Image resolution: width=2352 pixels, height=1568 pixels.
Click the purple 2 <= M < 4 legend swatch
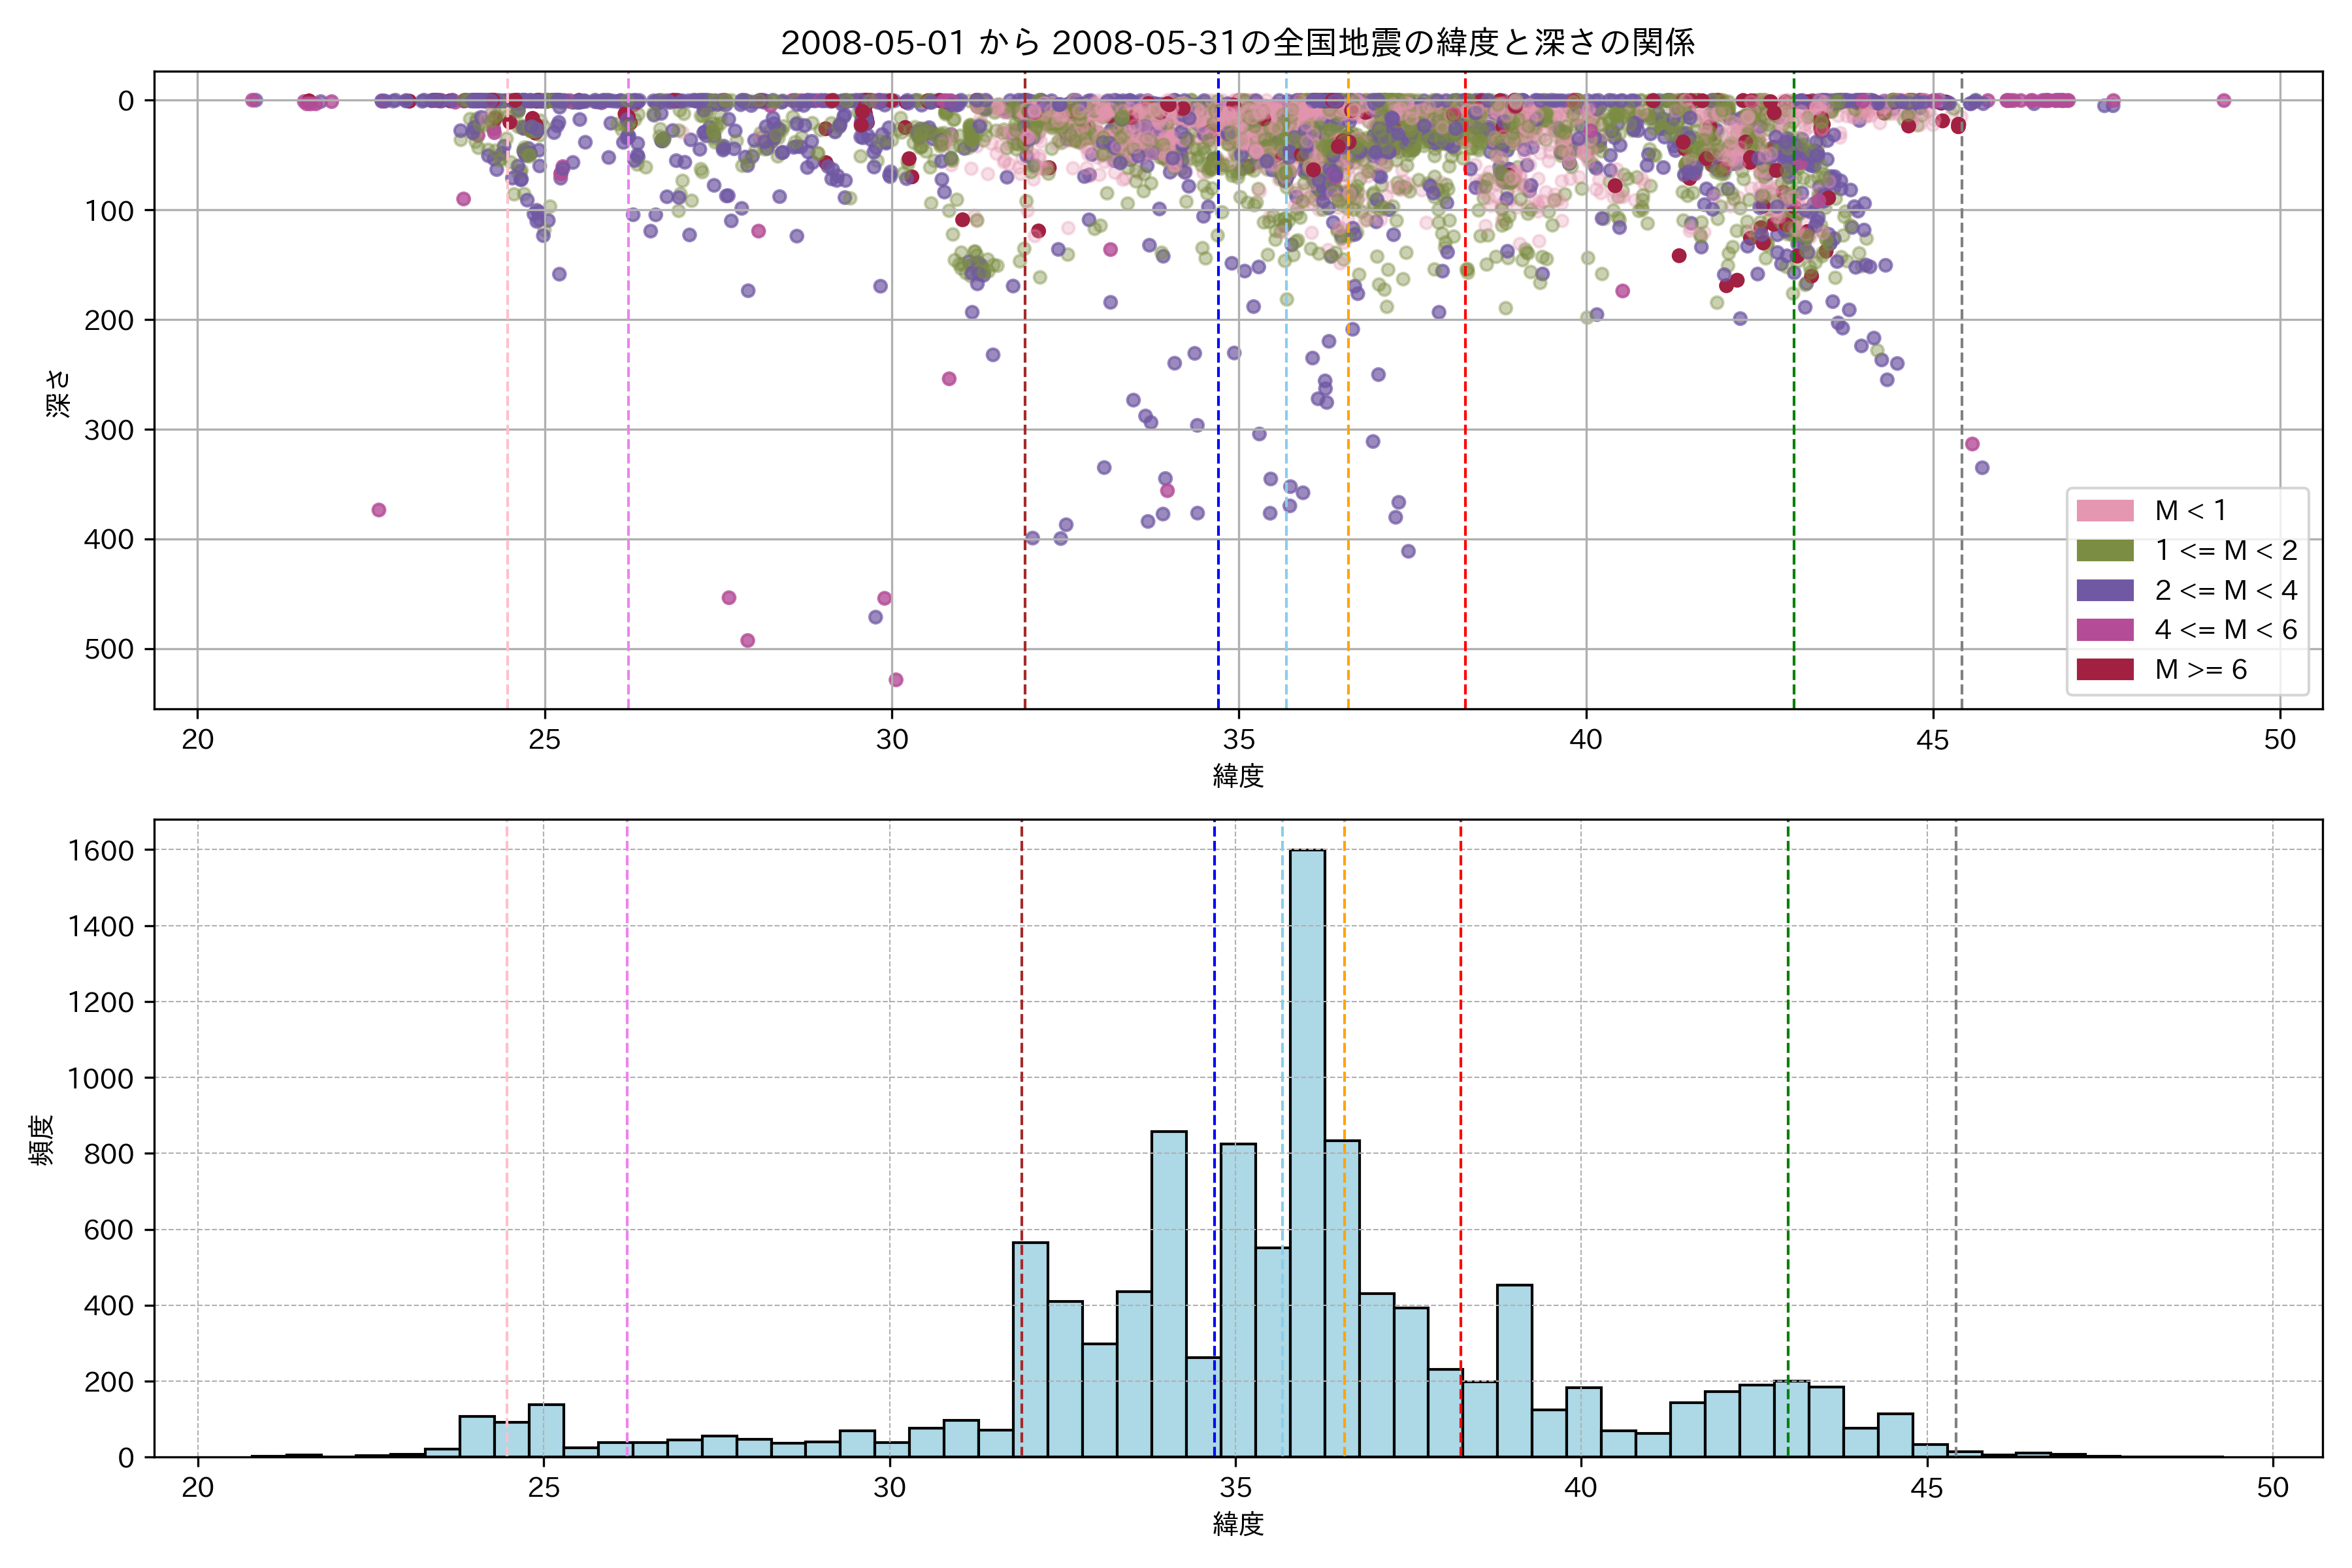(x=2104, y=590)
